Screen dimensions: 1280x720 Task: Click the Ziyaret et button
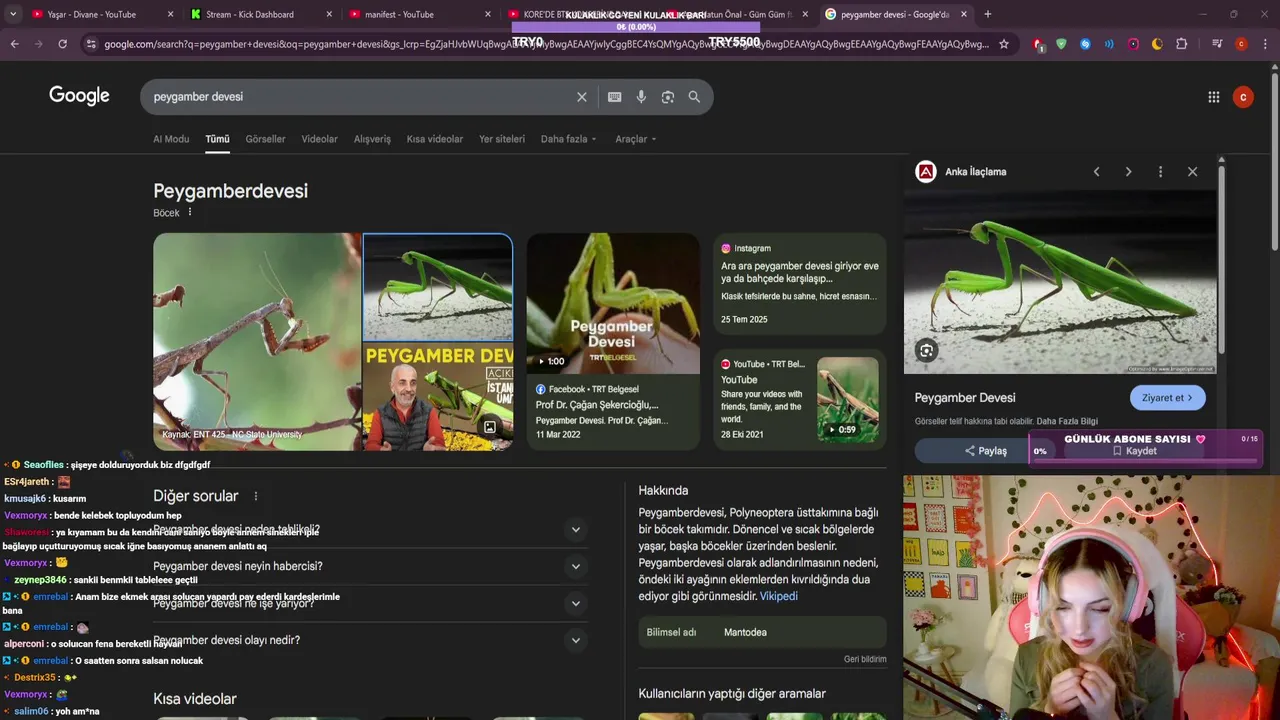1167,398
